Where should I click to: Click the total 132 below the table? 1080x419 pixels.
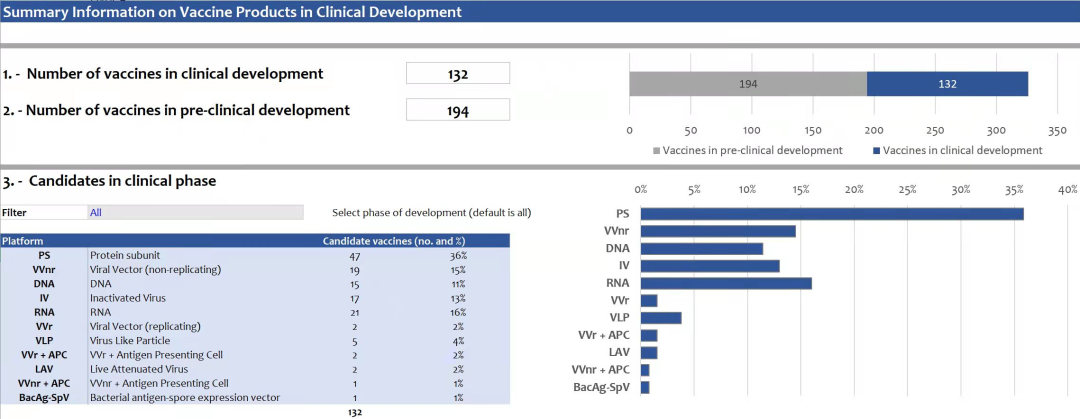coord(354,412)
